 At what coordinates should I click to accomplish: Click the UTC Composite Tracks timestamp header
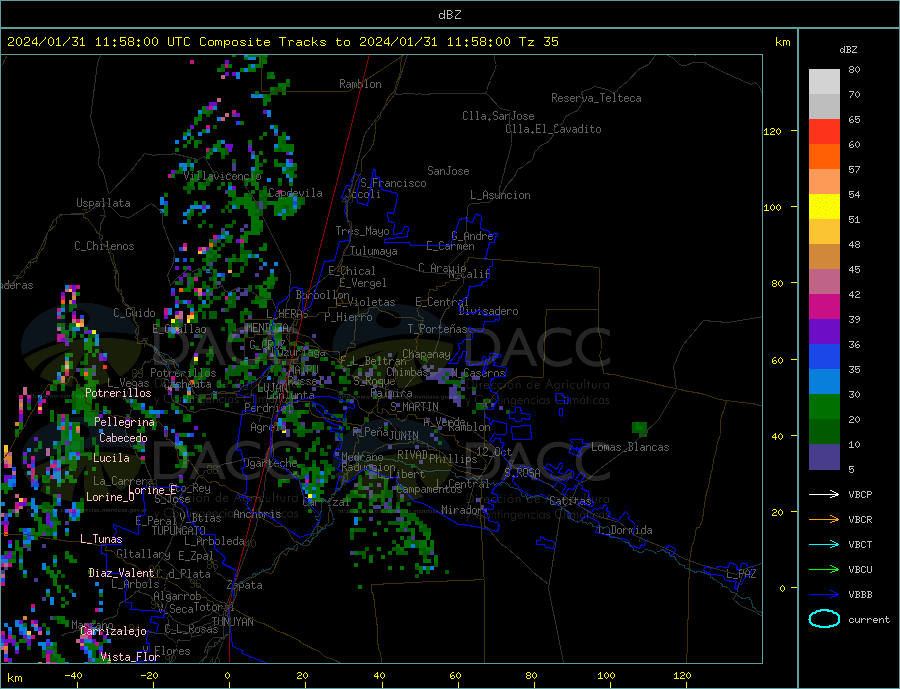click(282, 42)
